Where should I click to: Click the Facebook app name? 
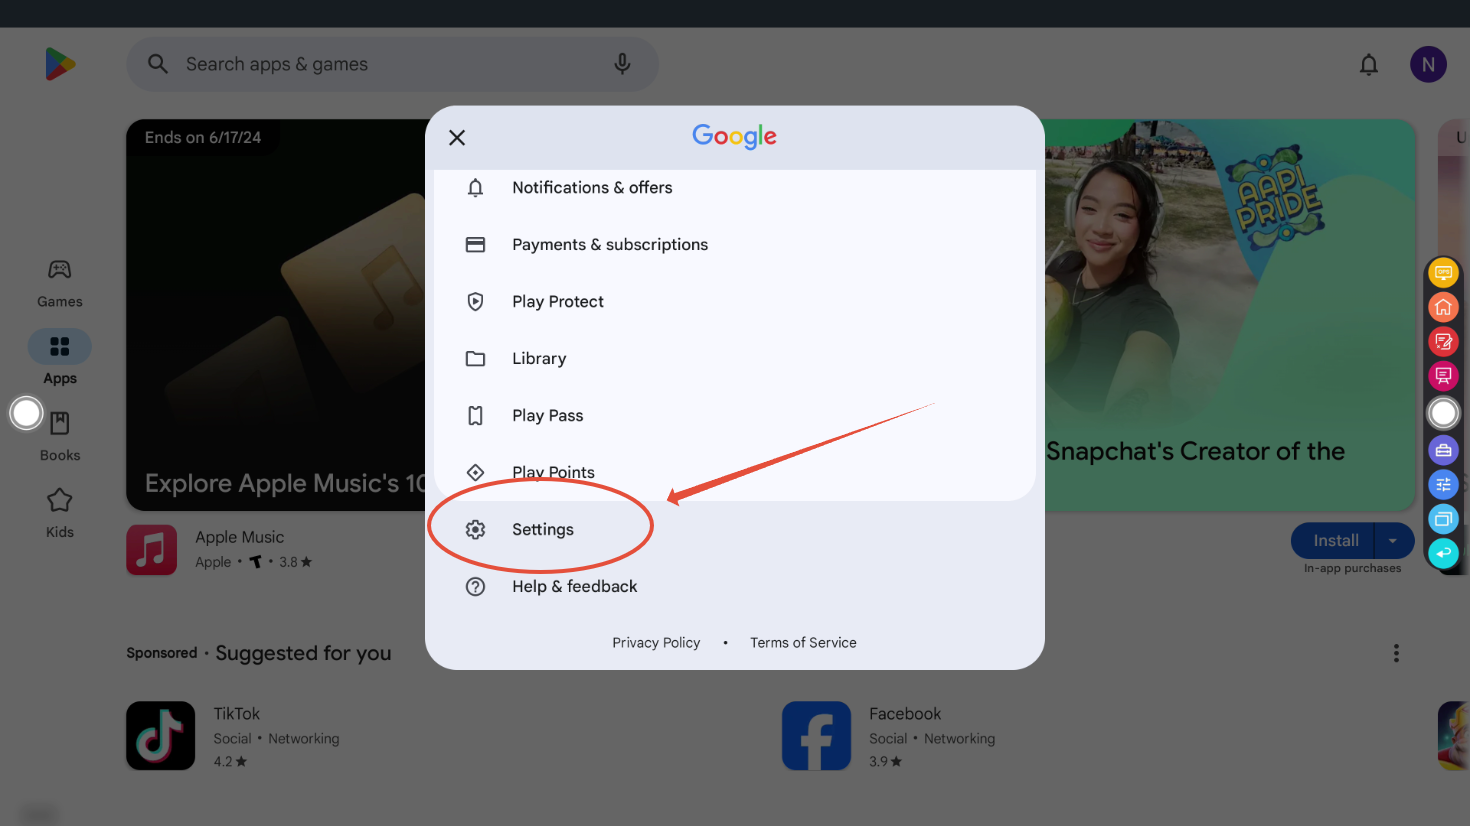905,714
